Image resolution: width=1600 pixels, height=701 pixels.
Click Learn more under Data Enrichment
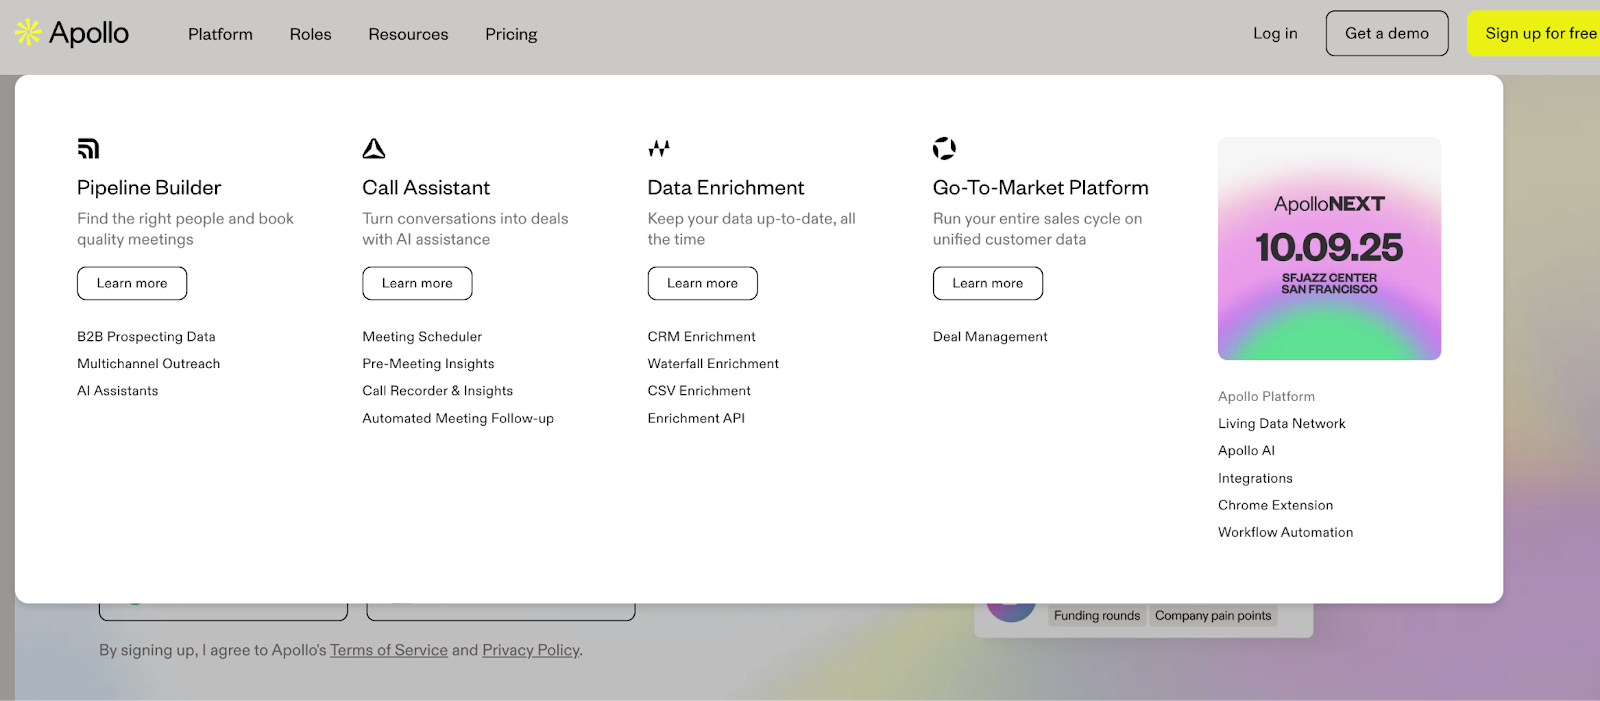[x=702, y=283]
